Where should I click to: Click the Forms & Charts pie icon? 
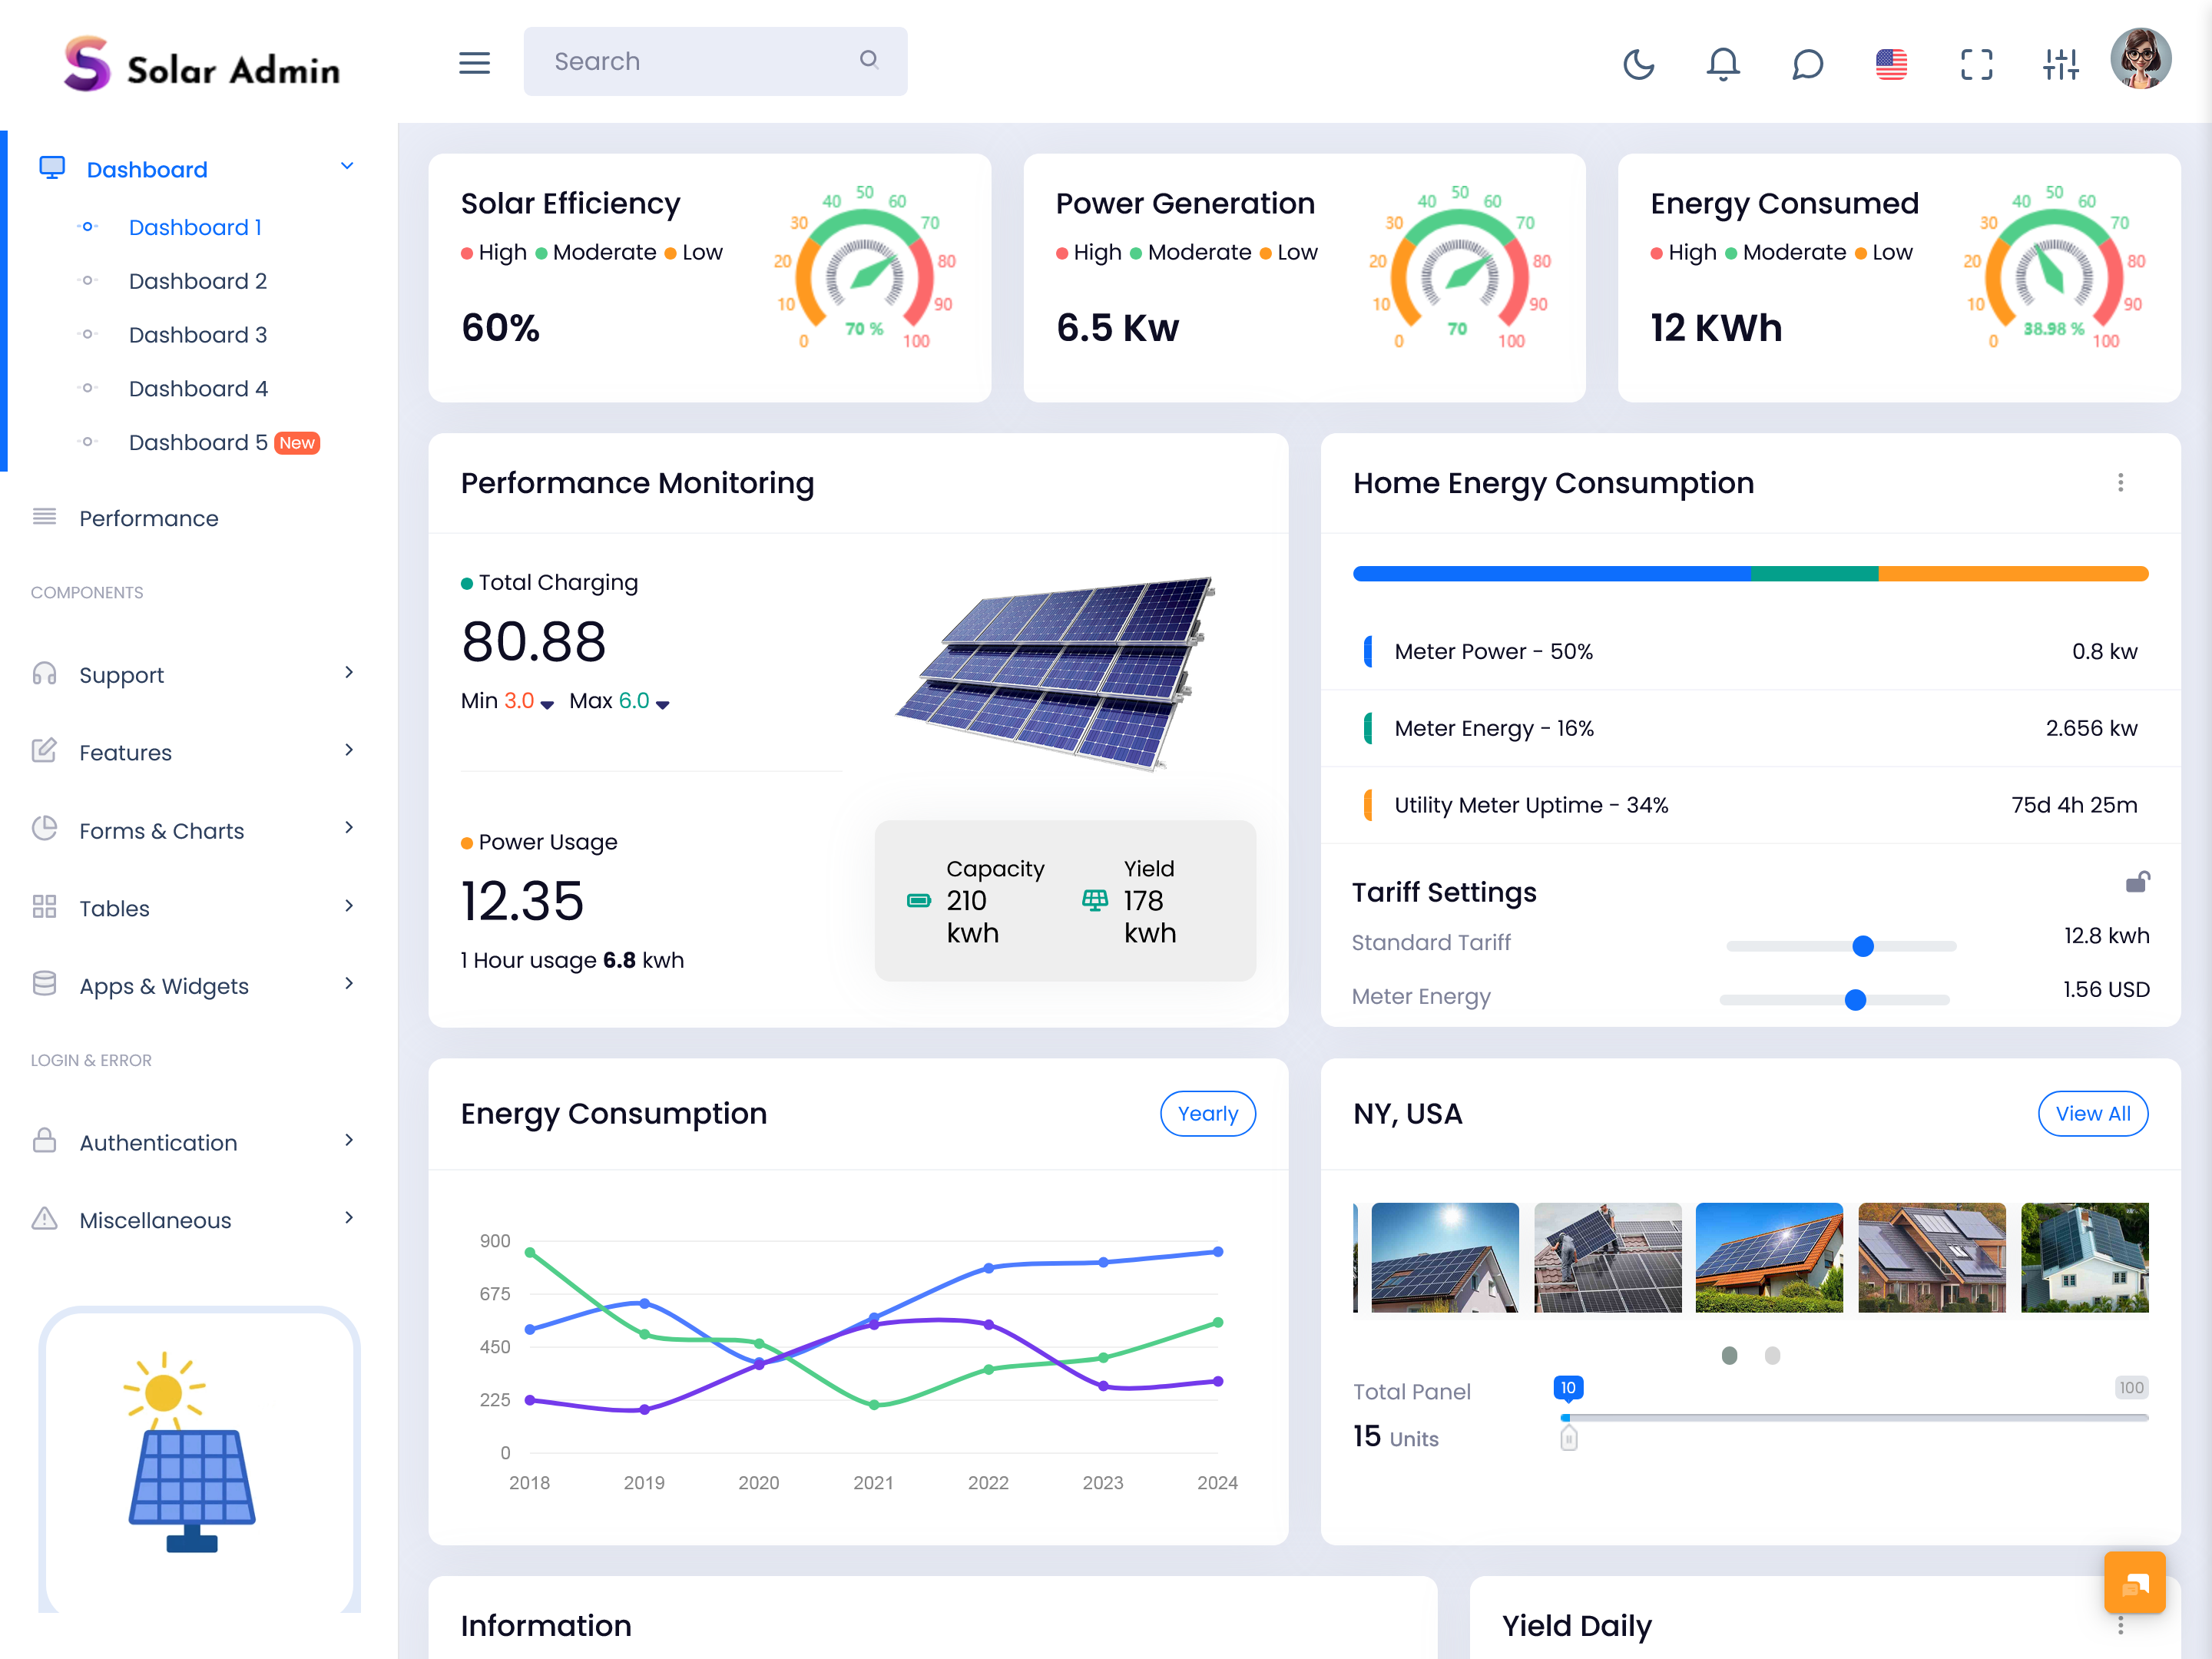[44, 828]
